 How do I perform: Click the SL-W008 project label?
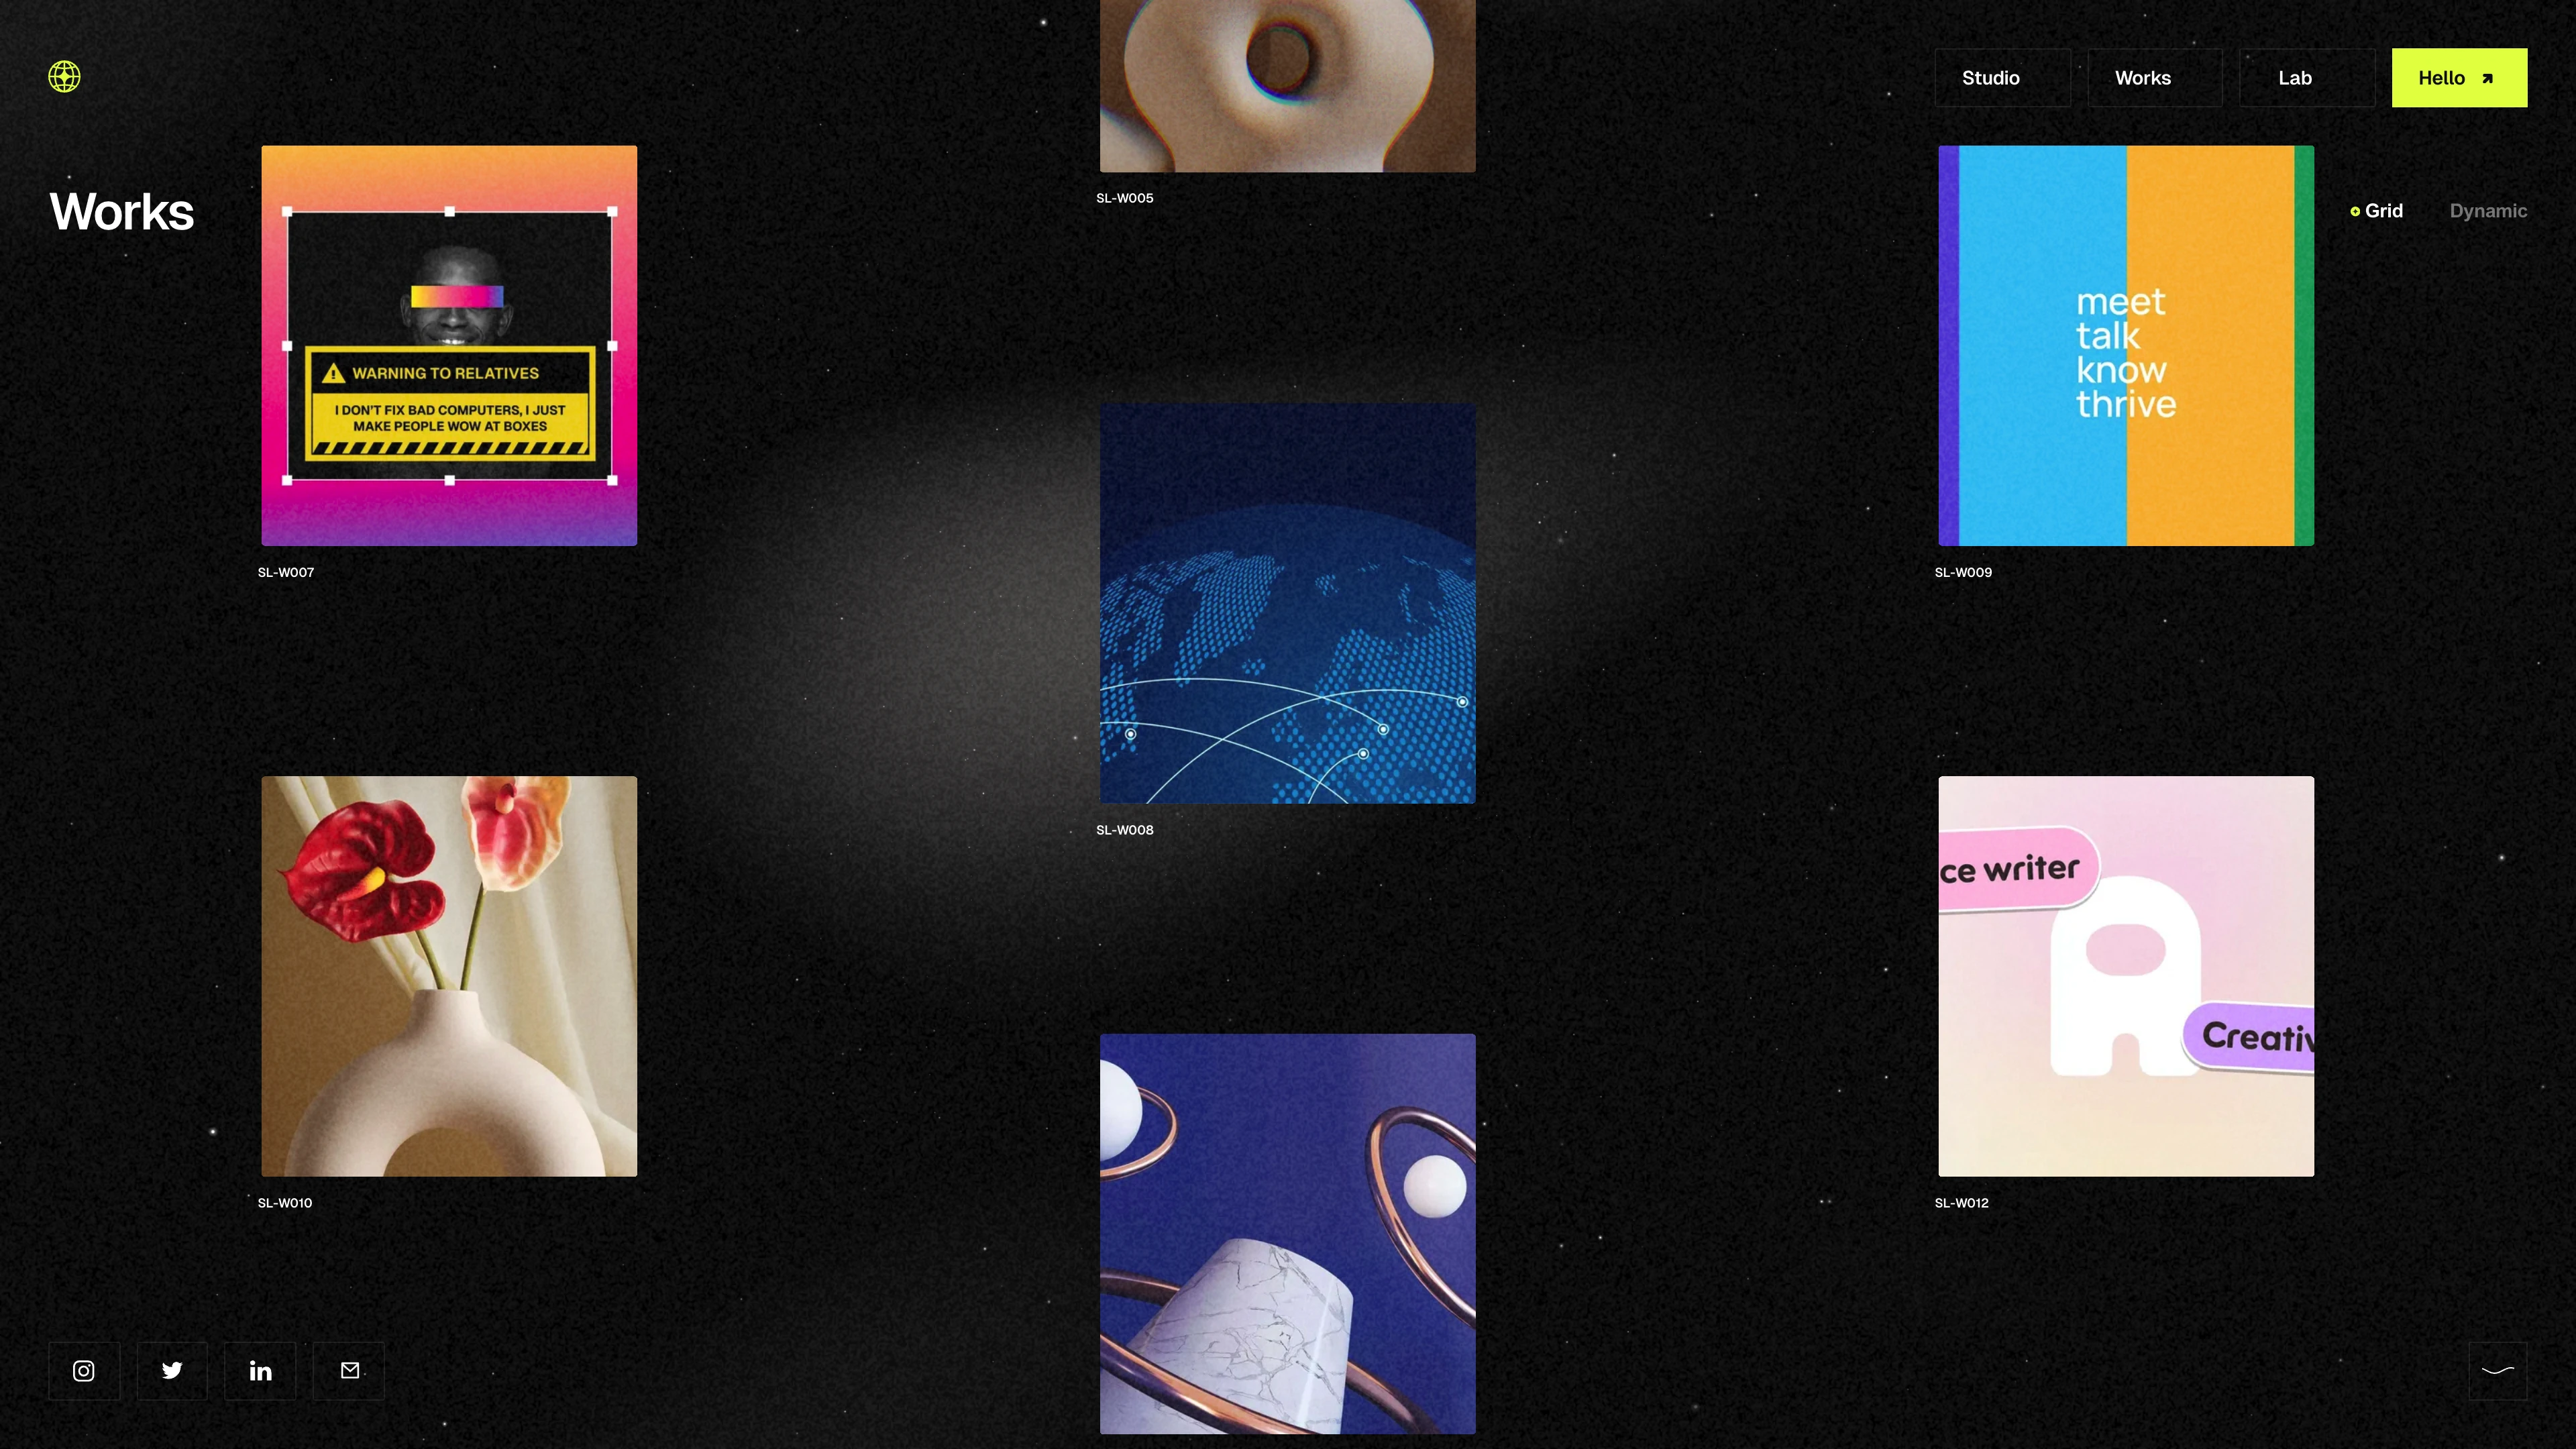pyautogui.click(x=1124, y=830)
